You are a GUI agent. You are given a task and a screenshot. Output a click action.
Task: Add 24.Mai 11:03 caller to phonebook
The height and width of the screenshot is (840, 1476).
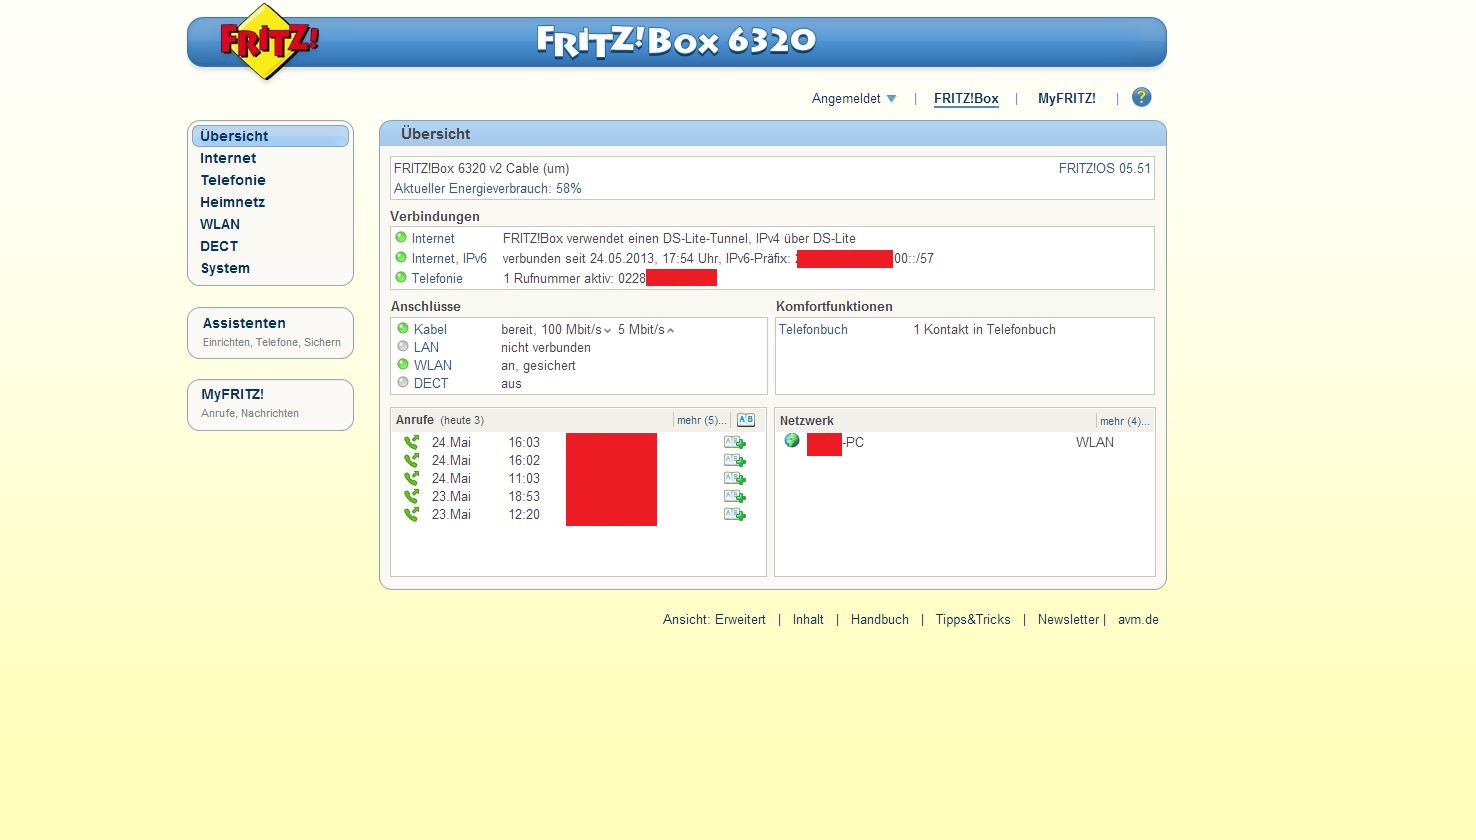pos(735,478)
